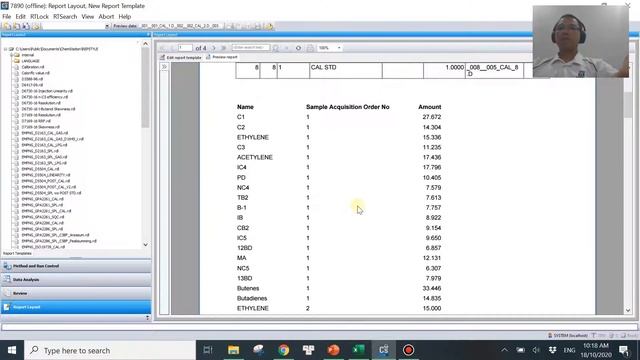Open Task View from taskbar
This screenshot has width=640, height=360.
208,350
